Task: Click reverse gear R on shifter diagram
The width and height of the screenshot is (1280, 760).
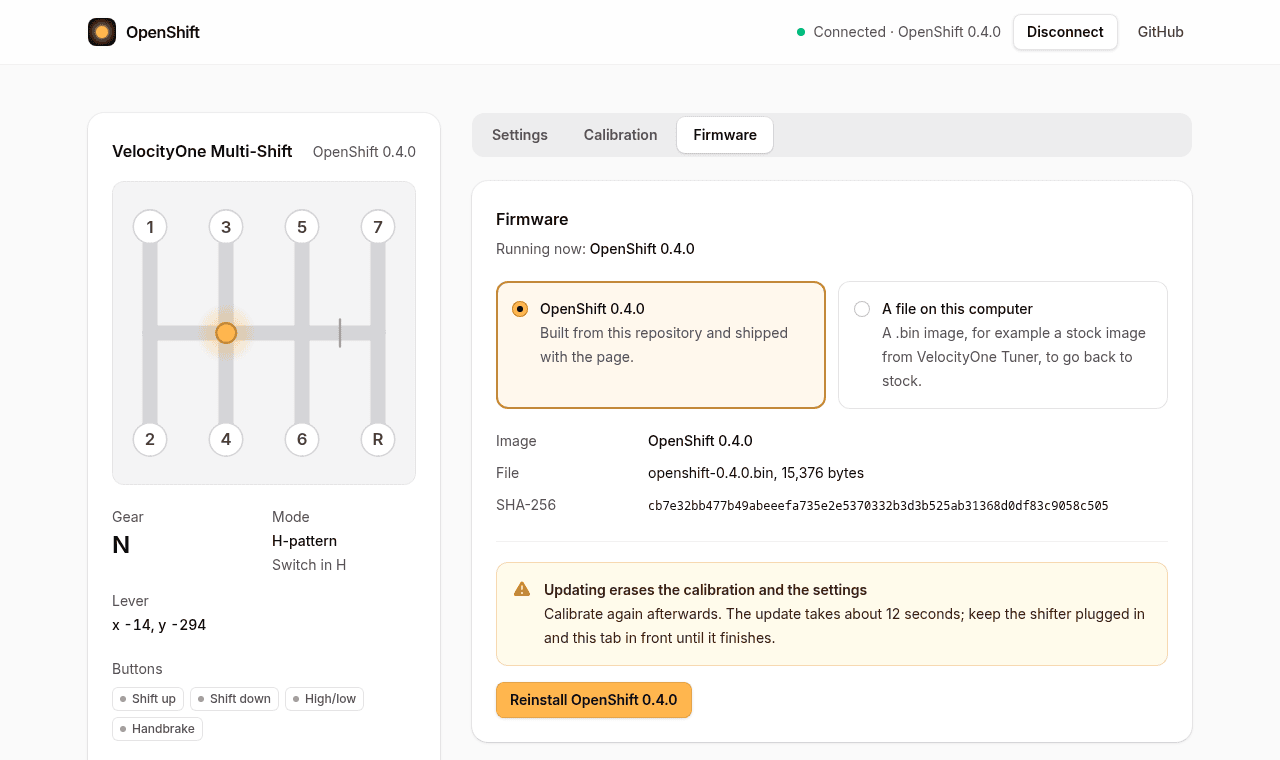Action: 378,439
